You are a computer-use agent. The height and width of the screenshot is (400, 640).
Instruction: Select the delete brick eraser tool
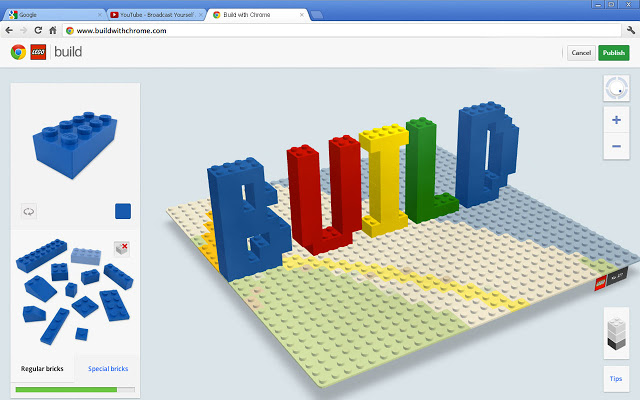tap(122, 249)
